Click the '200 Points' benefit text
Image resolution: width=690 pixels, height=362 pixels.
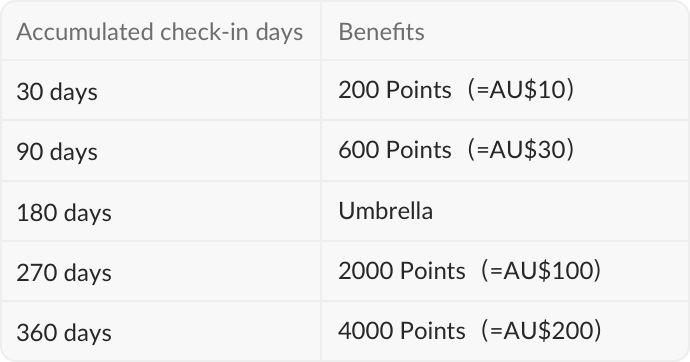pos(395,90)
